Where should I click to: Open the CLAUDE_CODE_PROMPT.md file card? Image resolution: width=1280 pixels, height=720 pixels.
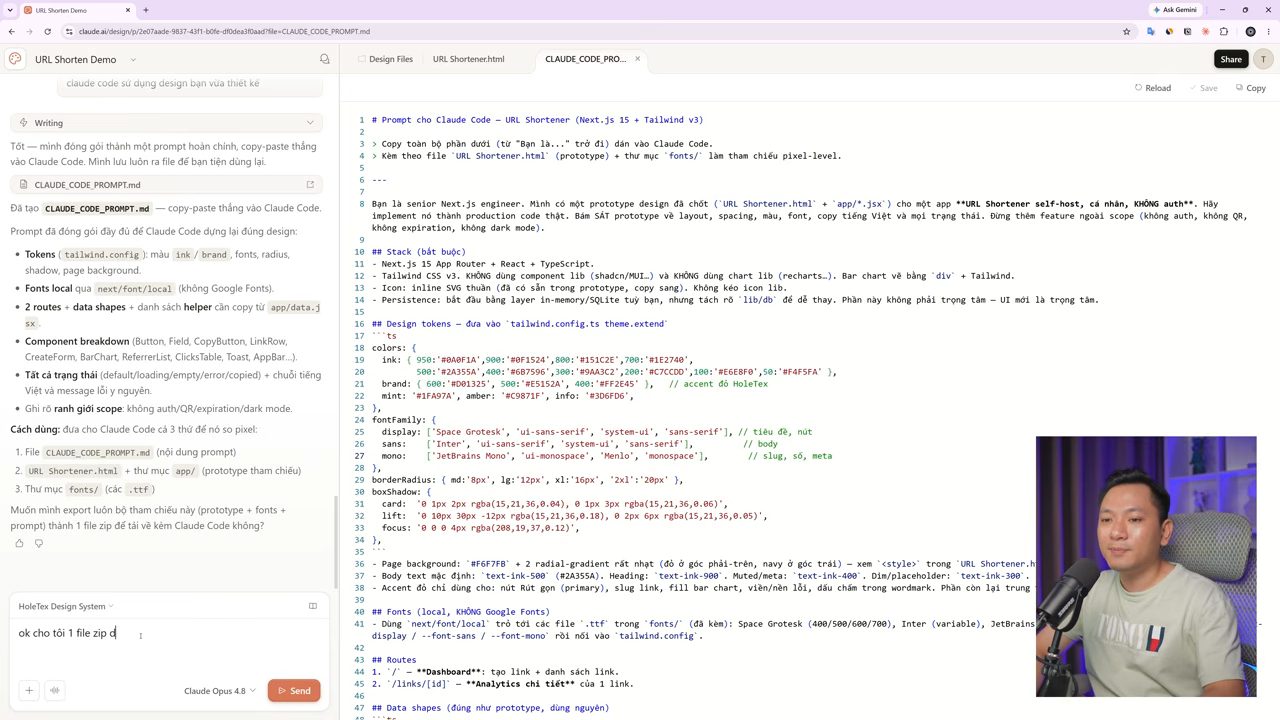coord(167,184)
